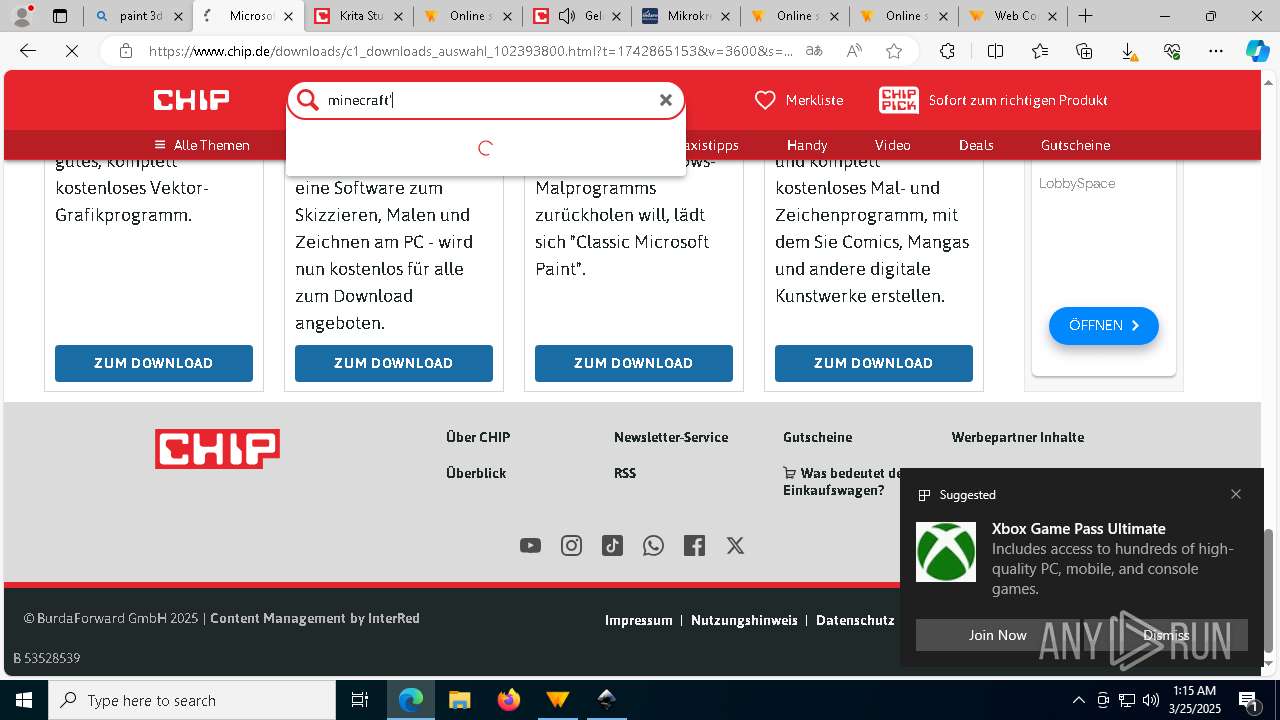Open a new browser tab with plus

(1086, 16)
